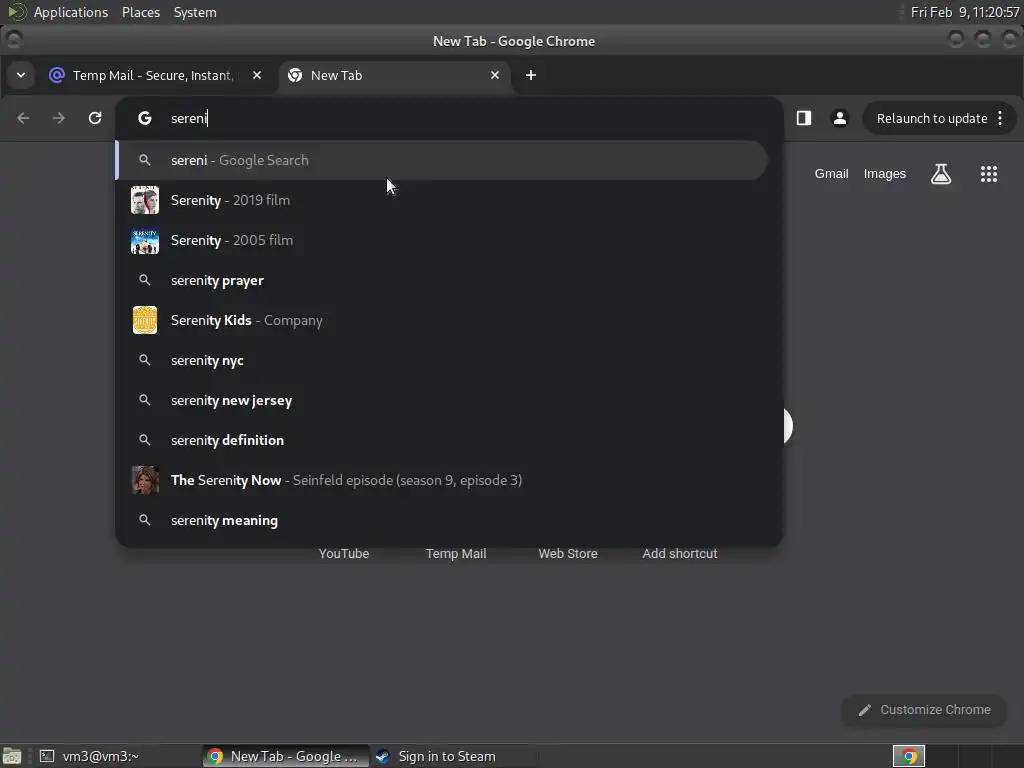Select the New Tab tab
Image resolution: width=1024 pixels, height=768 pixels.
tap(395, 75)
